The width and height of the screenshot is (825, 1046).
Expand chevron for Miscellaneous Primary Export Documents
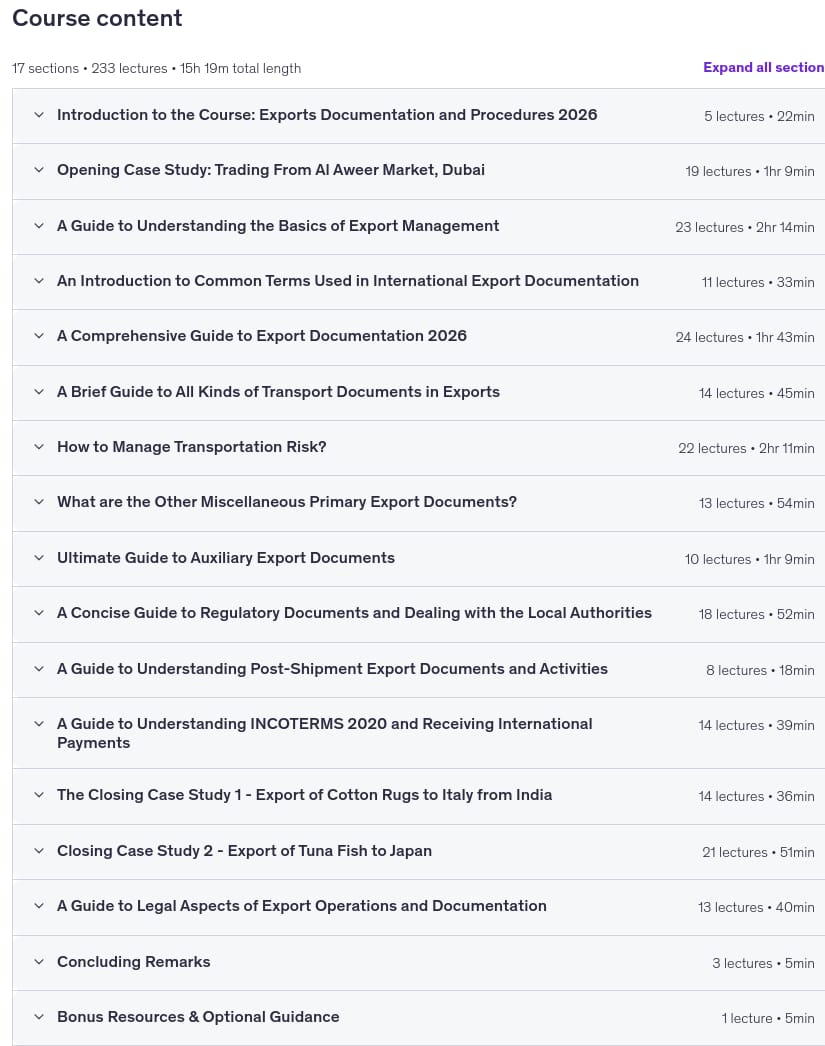[39, 502]
